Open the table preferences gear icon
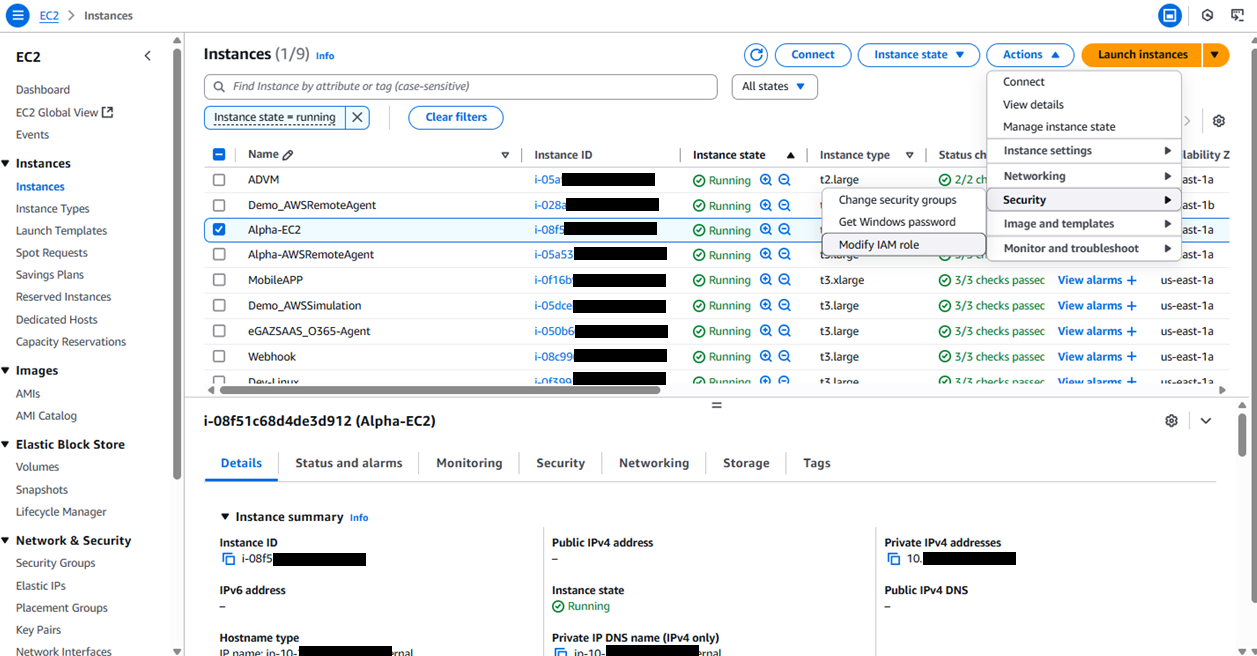This screenshot has height=656, width=1257. click(x=1218, y=121)
